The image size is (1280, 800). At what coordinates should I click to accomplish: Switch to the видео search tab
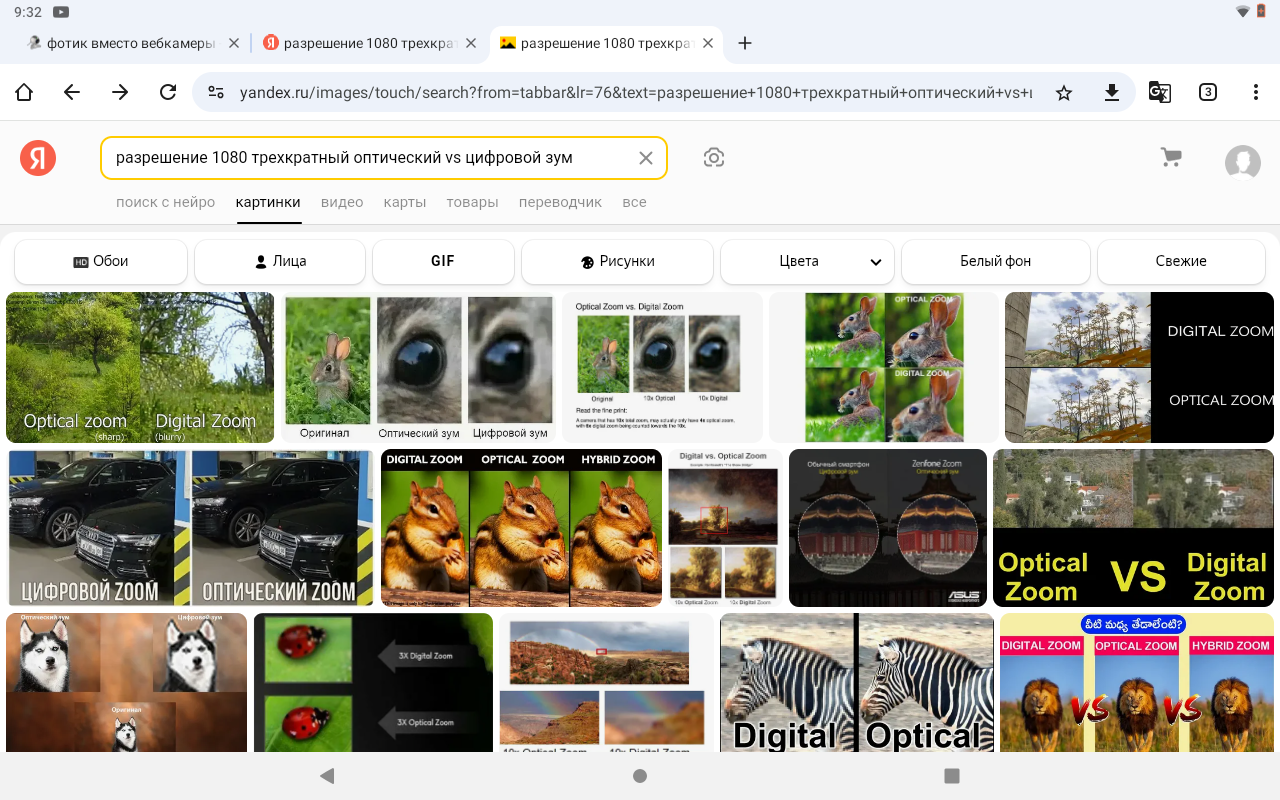tap(342, 202)
